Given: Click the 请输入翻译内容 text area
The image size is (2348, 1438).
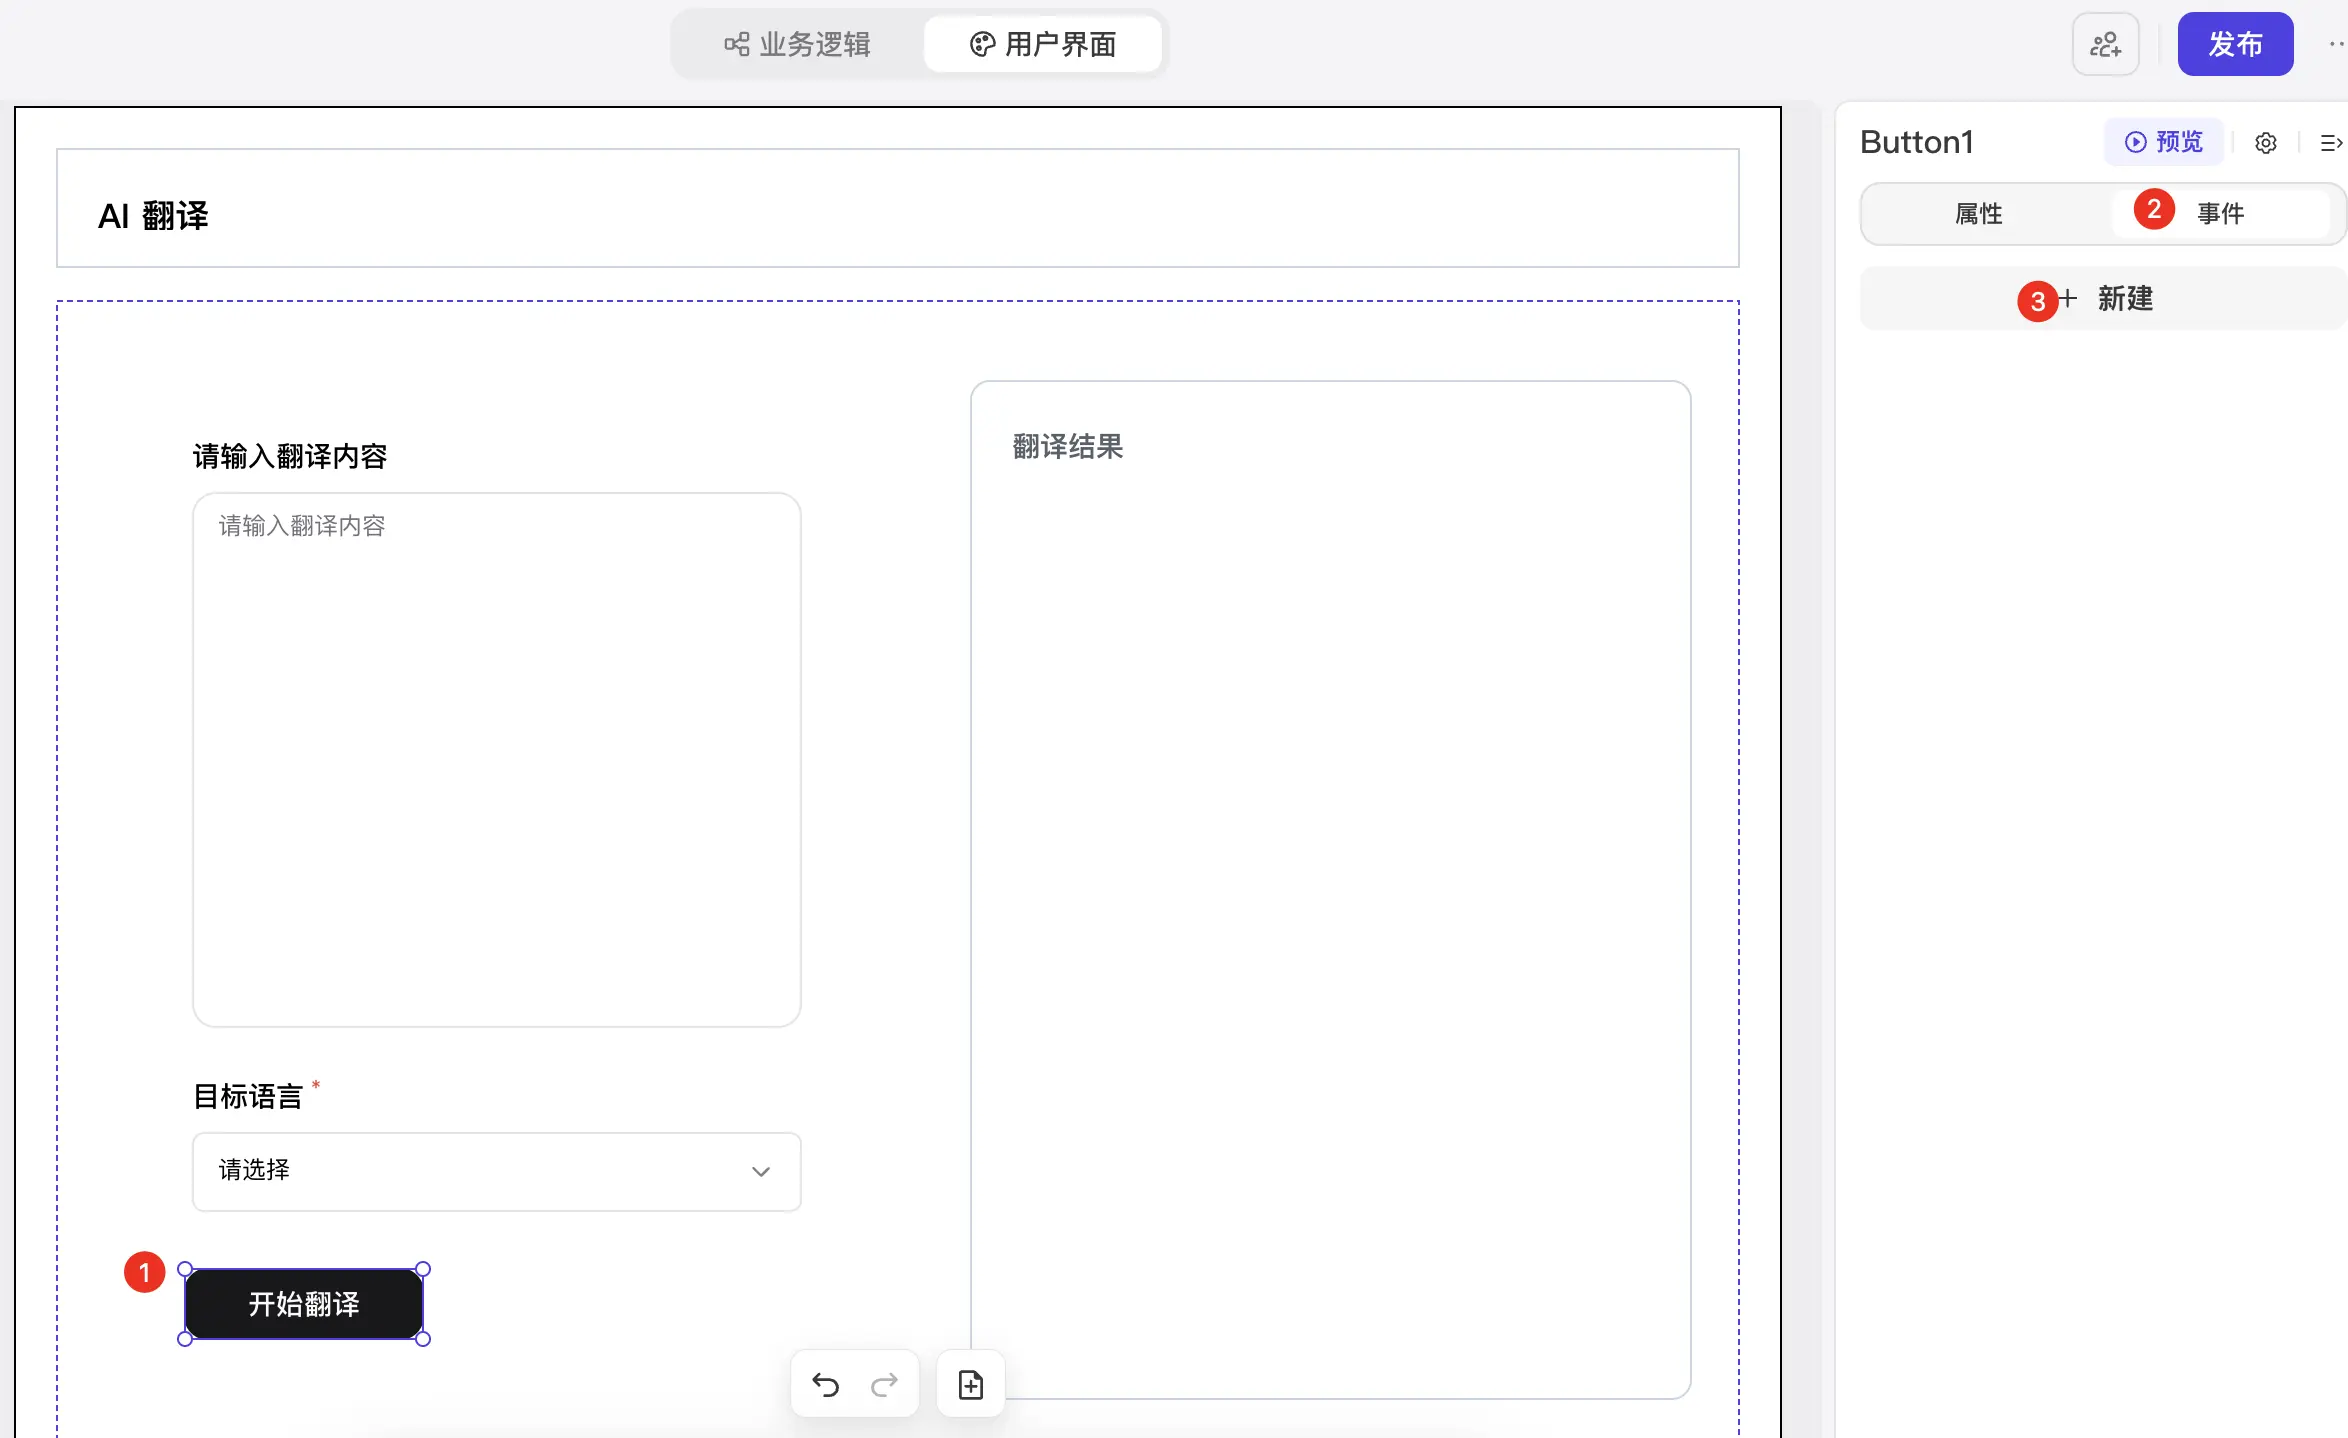Looking at the screenshot, I should [x=497, y=760].
